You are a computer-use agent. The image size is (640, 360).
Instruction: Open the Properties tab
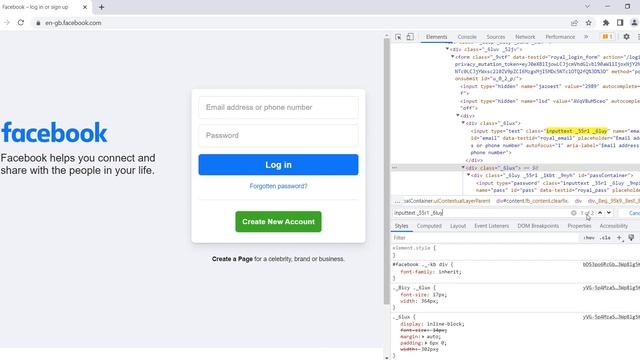[579, 226]
